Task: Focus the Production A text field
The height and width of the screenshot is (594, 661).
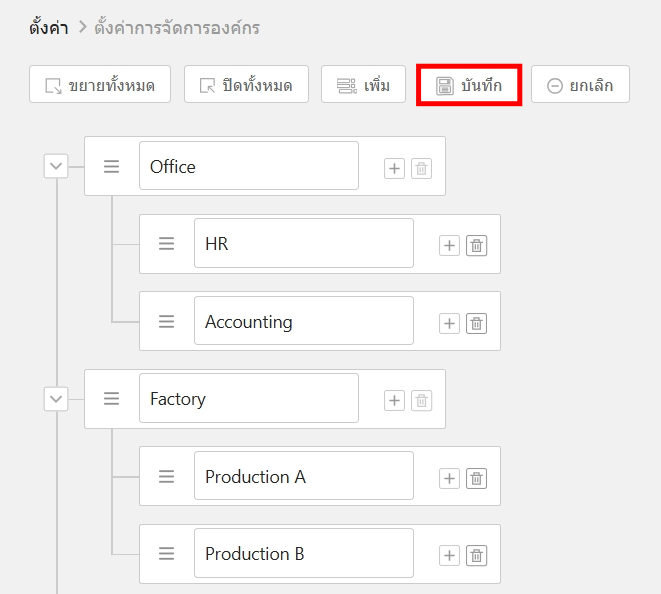Action: (303, 476)
